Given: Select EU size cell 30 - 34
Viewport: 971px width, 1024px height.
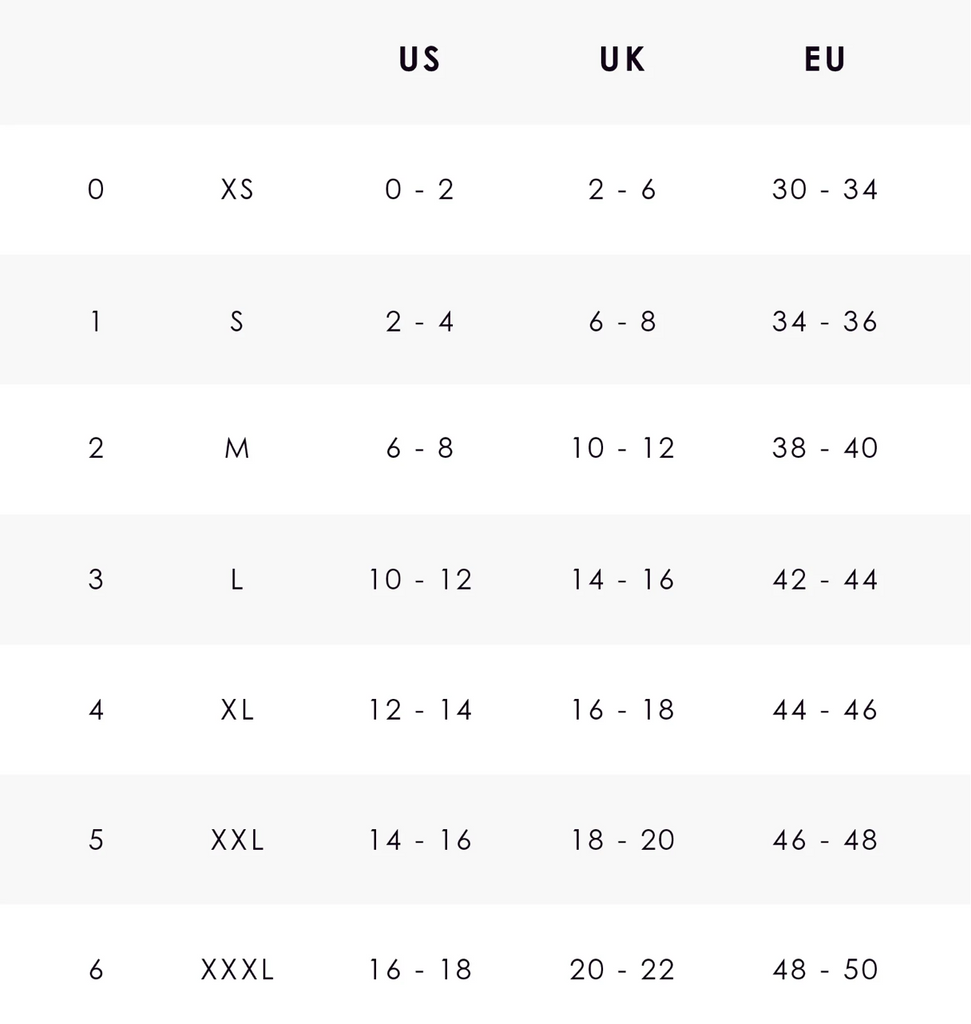Looking at the screenshot, I should coord(825,189).
